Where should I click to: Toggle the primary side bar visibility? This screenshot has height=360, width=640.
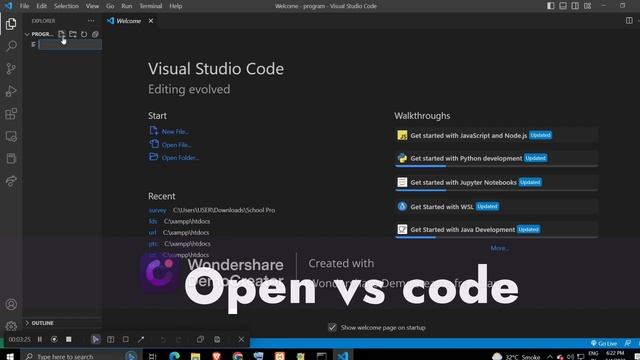click(551, 6)
